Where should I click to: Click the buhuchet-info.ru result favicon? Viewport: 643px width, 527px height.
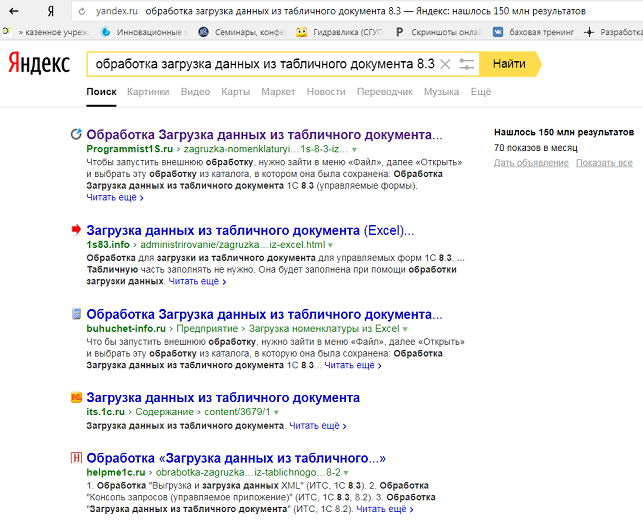coord(76,314)
